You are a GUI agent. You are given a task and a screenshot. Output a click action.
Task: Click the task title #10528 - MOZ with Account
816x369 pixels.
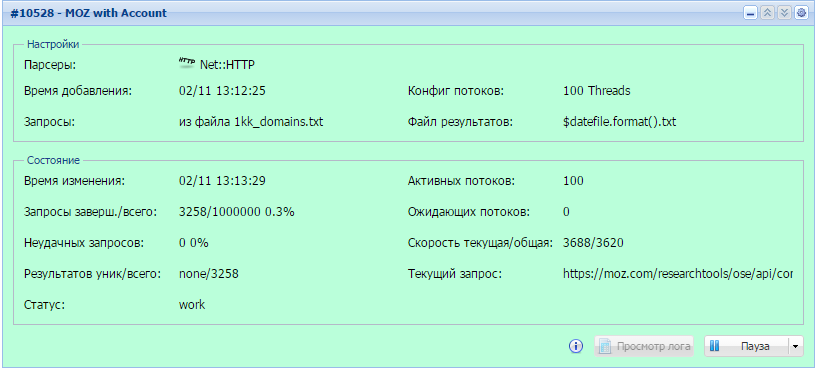pyautogui.click(x=88, y=14)
